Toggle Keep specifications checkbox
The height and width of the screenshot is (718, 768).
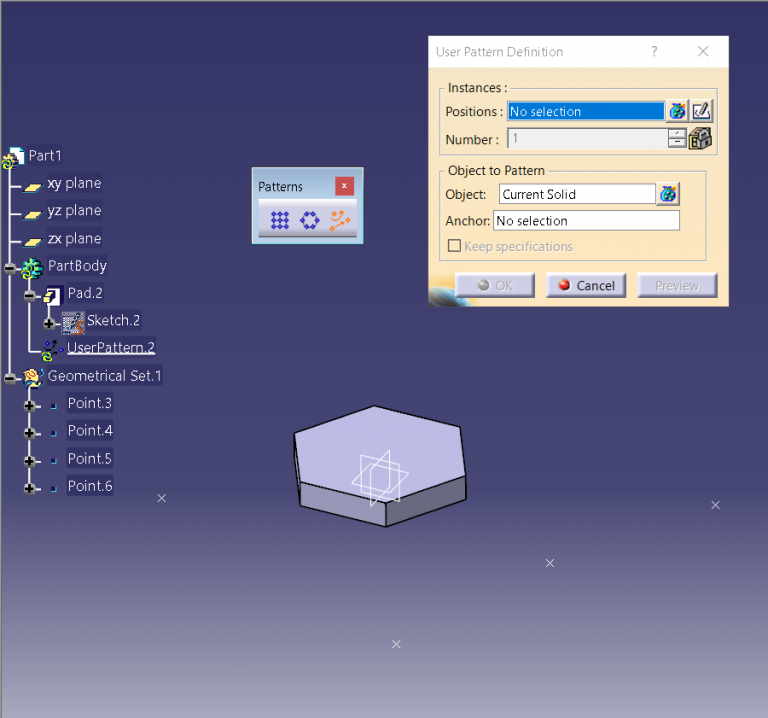455,245
